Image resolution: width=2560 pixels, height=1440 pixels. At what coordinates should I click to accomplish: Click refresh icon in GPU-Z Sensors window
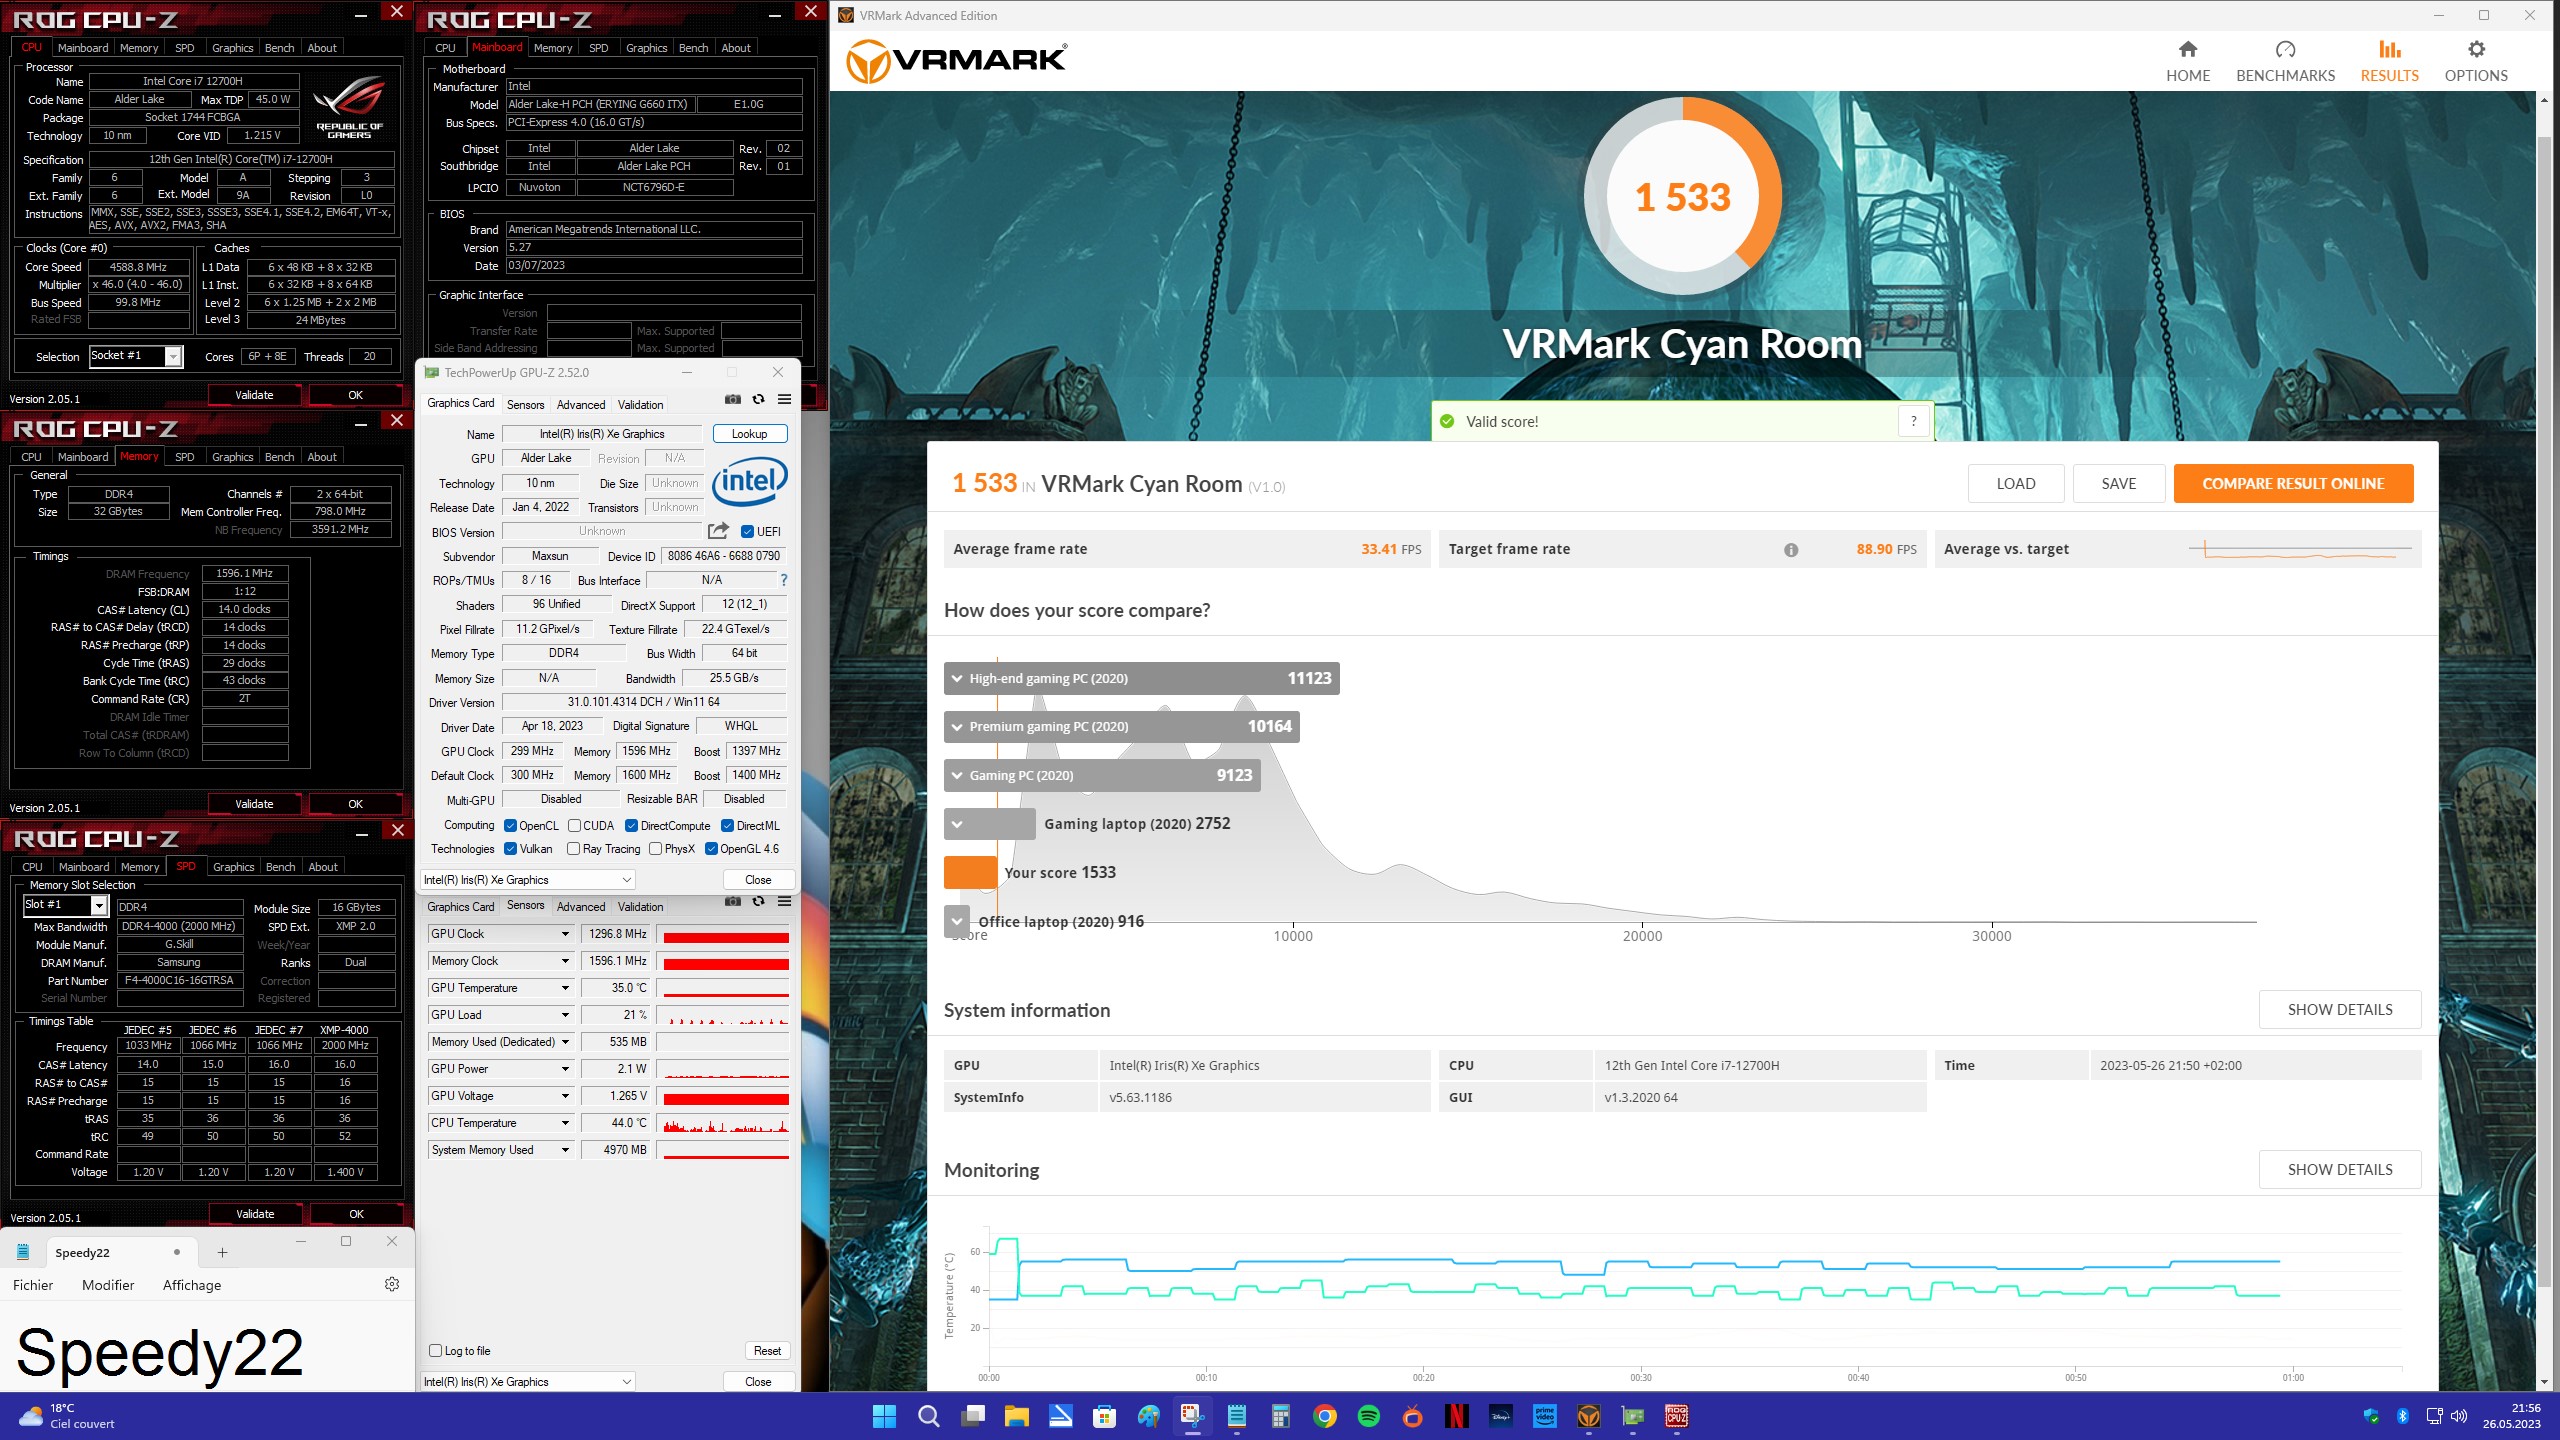759,902
